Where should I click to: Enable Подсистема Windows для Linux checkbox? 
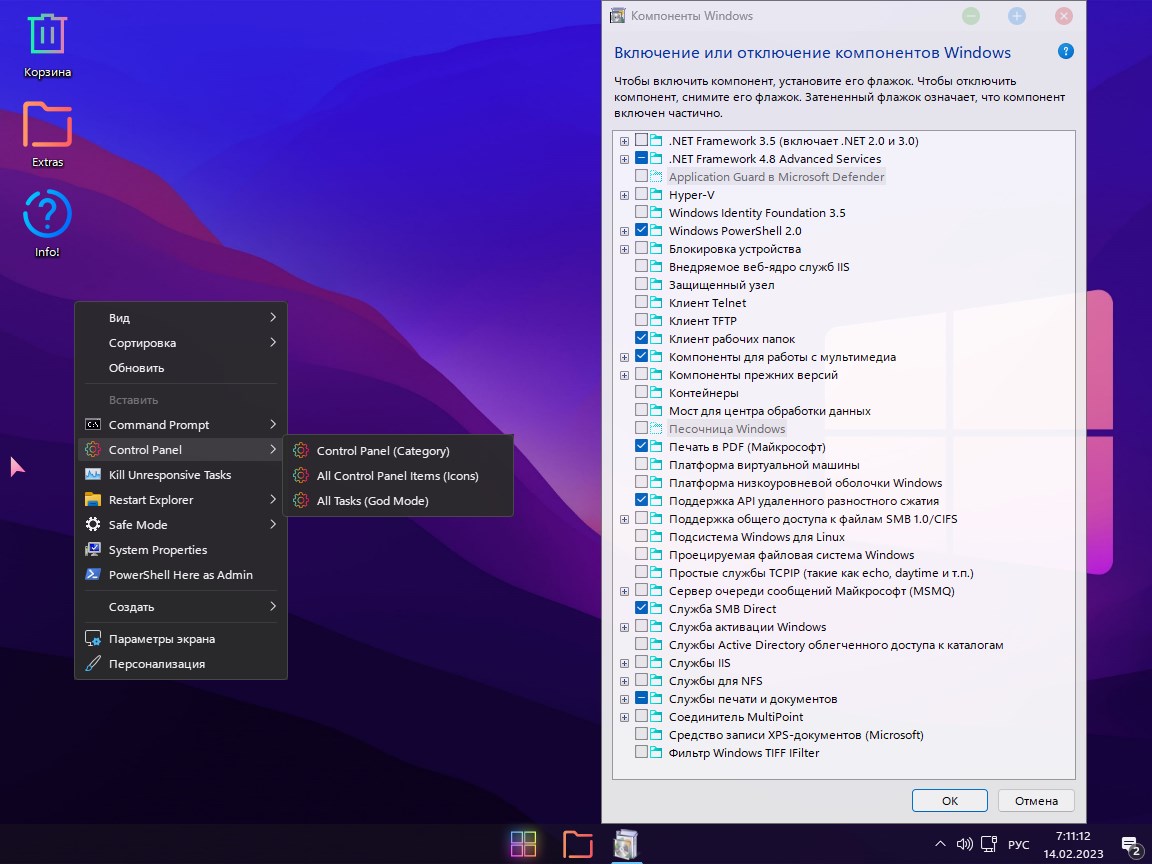point(641,537)
